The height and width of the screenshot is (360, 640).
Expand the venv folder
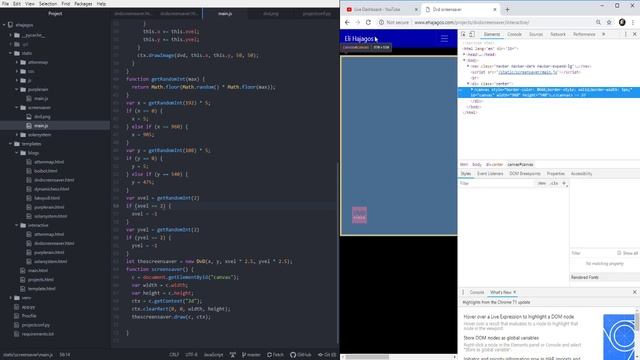click(x=11, y=298)
